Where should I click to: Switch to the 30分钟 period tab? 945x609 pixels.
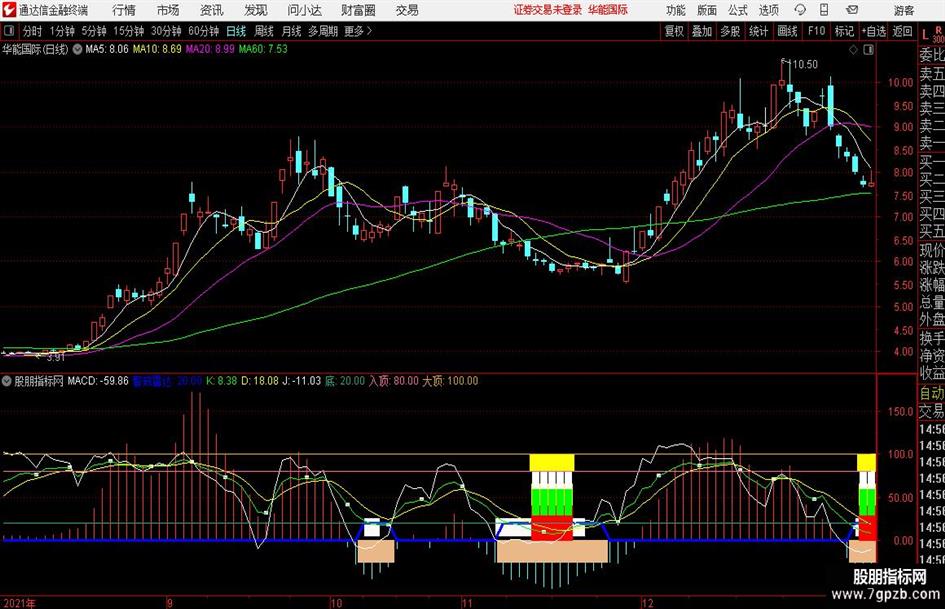(x=166, y=31)
